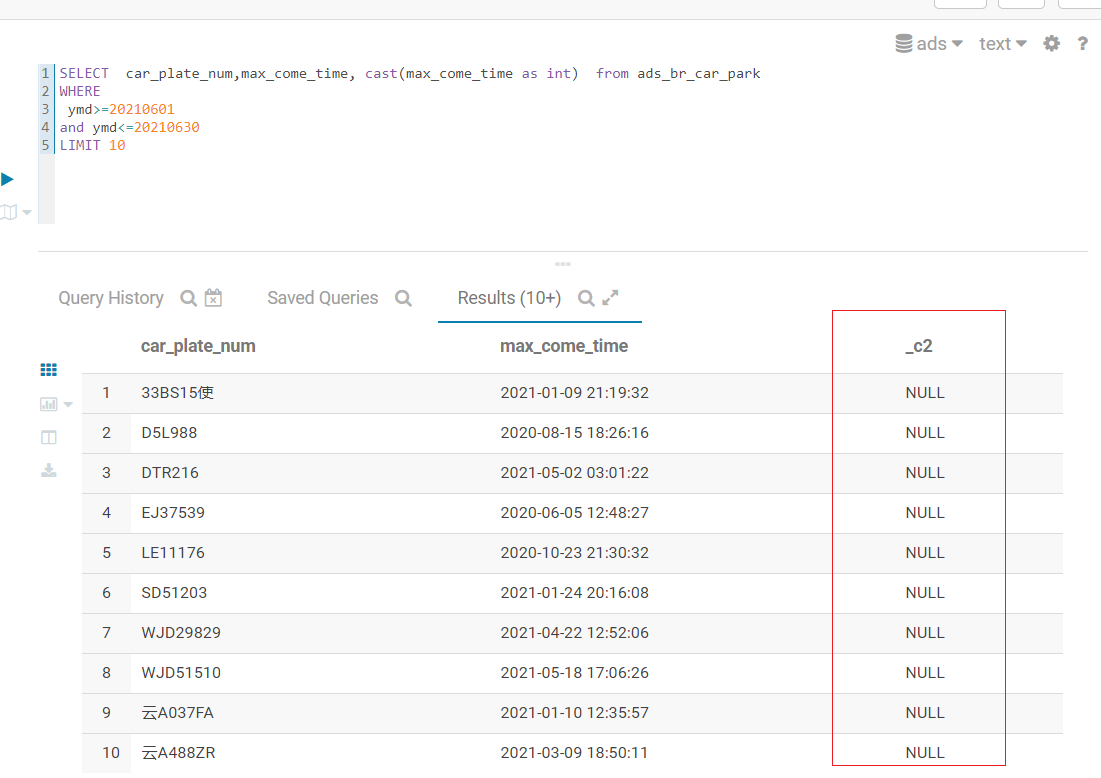Search Saved Queries magnifier icon
Screen dimensions: 1101x778
pos(403,298)
